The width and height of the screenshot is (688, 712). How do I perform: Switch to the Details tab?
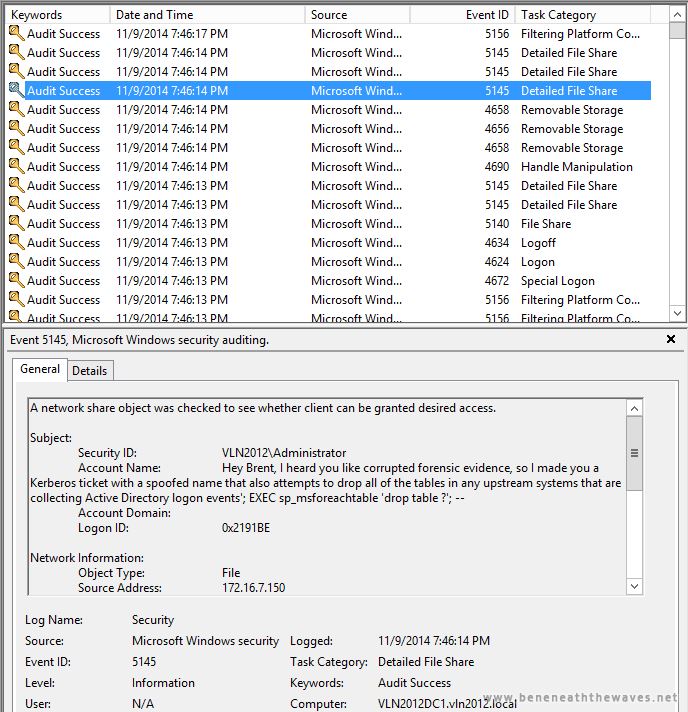89,371
